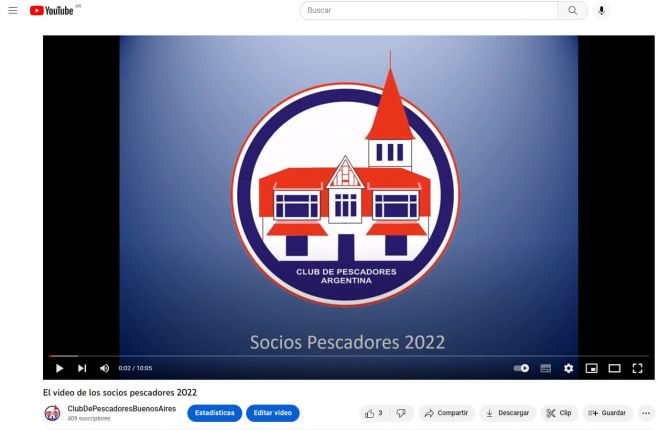Screen dimensions: 659x430
Task: Click the magnifying glass search button
Action: tap(572, 11)
